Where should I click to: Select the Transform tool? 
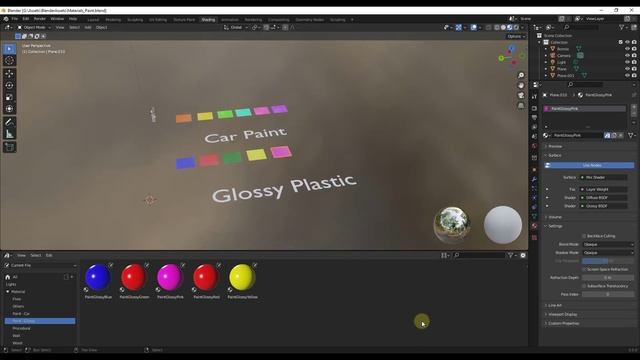pos(9,109)
